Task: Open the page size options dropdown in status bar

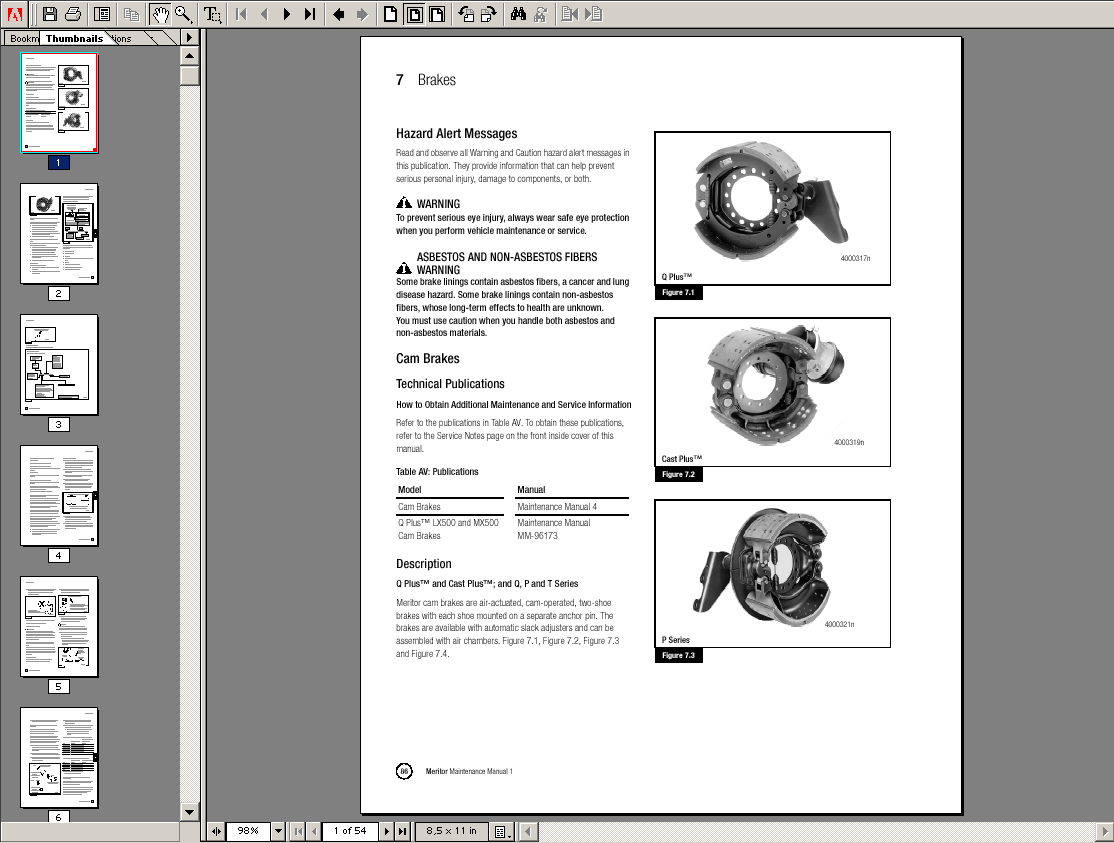Action: click(500, 830)
